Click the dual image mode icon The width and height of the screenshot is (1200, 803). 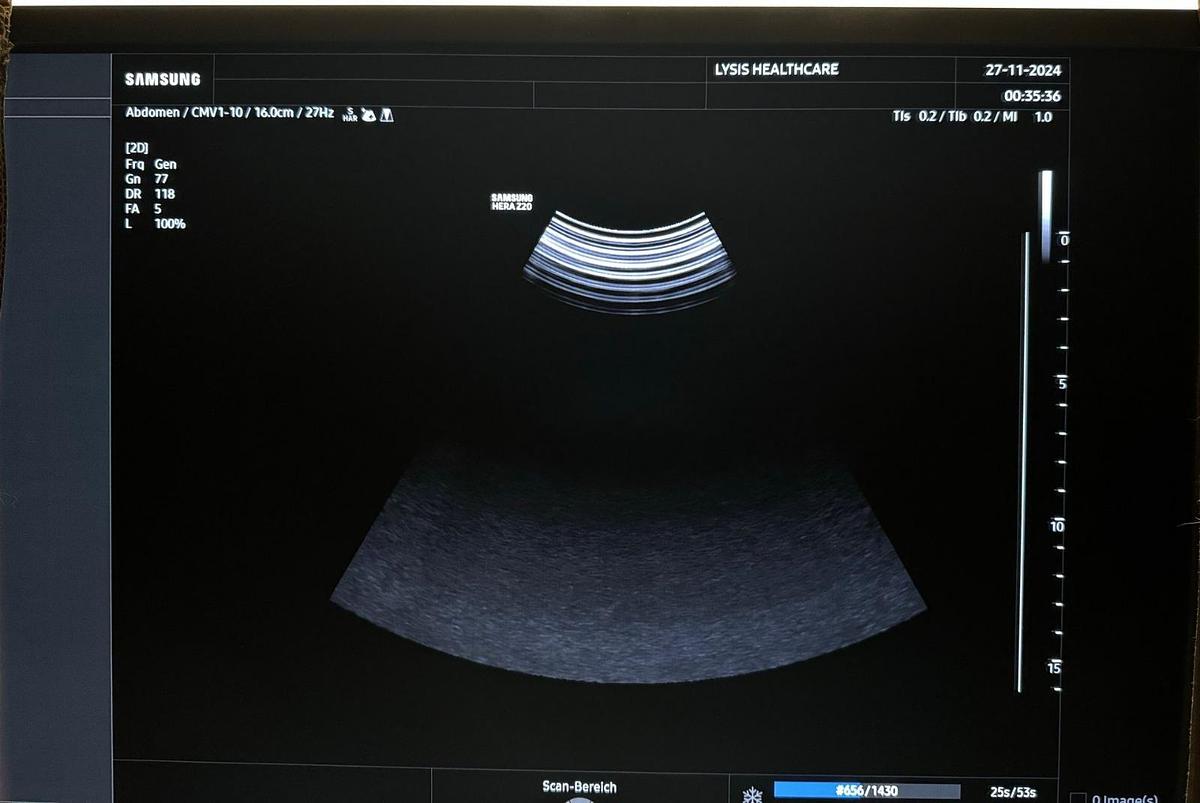tap(388, 115)
